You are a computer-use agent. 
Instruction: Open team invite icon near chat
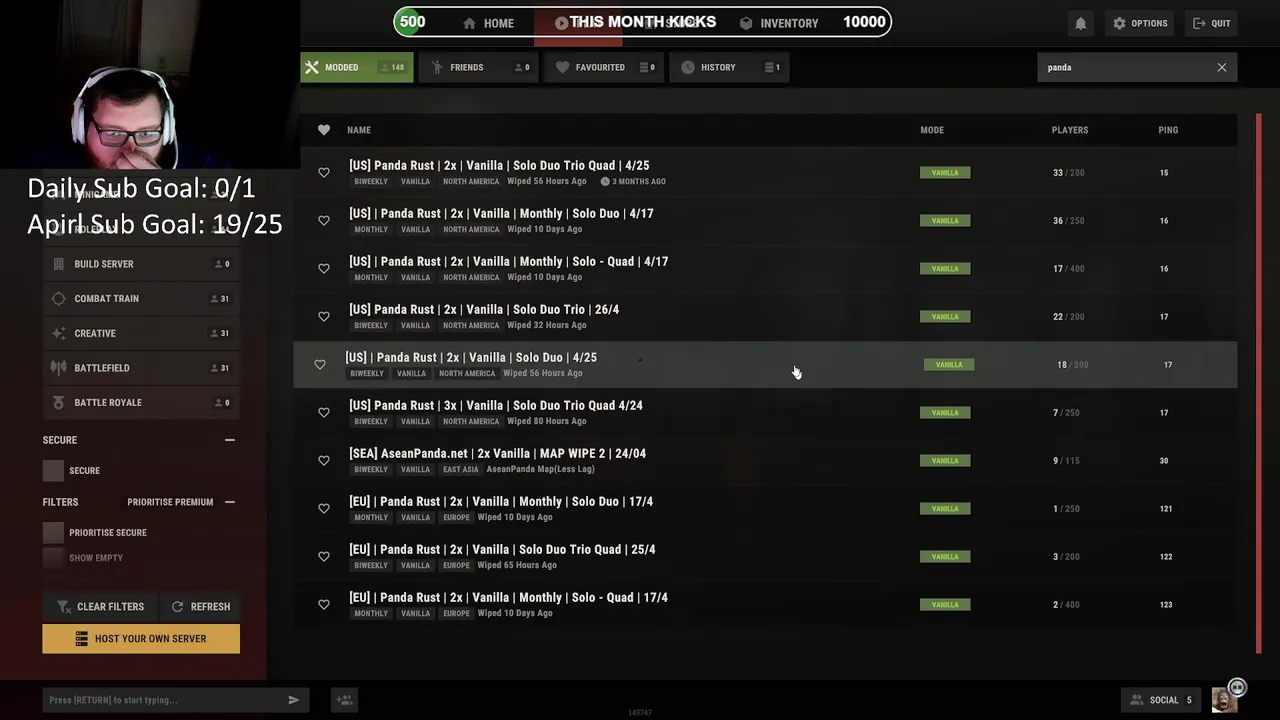344,700
